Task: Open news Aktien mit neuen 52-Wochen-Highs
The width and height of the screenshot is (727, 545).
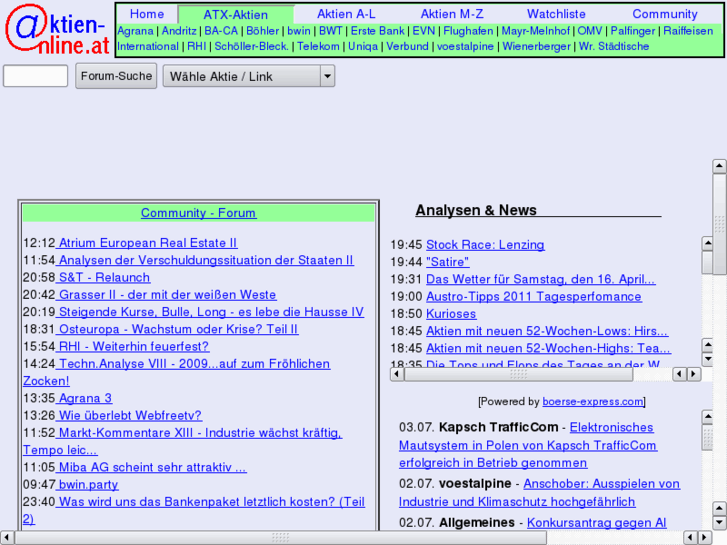Action: [548, 348]
